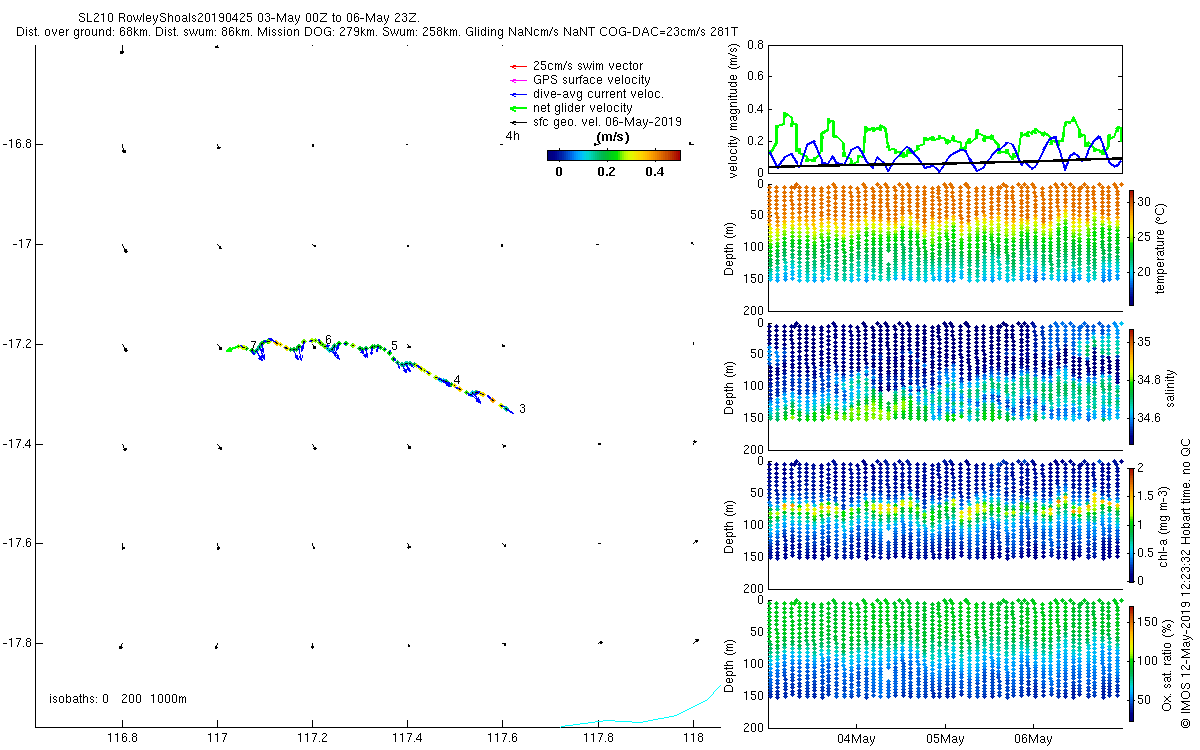Click the 117.4 longitude tick label
Image resolution: width=1200 pixels, height=750 pixels.
[x=407, y=739]
